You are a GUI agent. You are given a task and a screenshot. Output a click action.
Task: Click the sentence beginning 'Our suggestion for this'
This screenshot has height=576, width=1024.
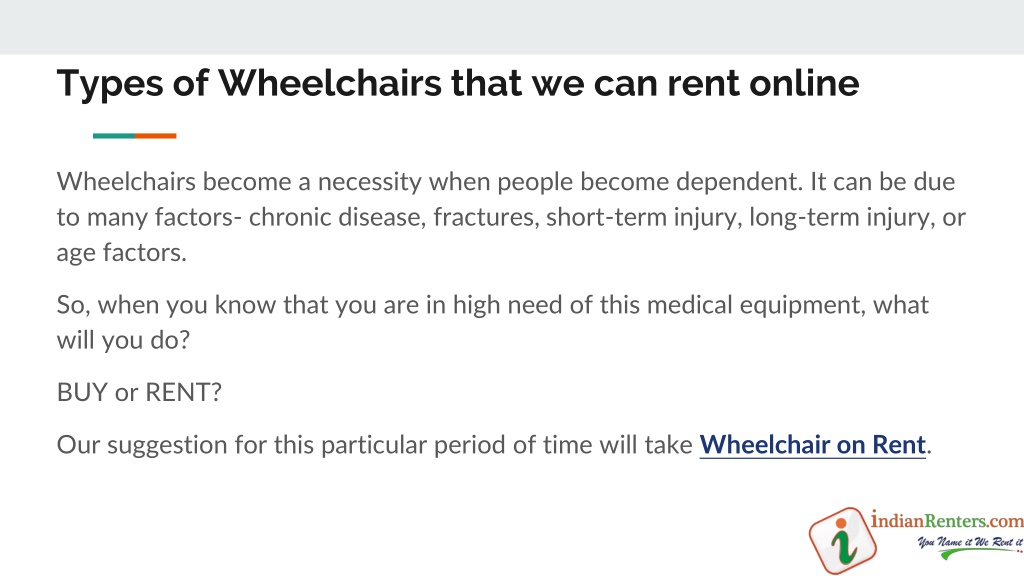pyautogui.click(x=494, y=445)
